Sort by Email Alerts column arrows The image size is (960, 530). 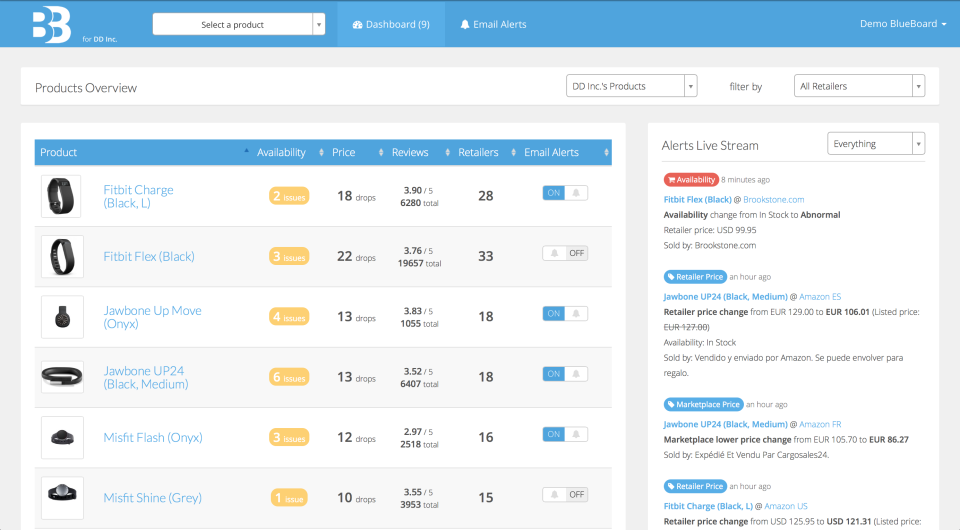pos(606,152)
